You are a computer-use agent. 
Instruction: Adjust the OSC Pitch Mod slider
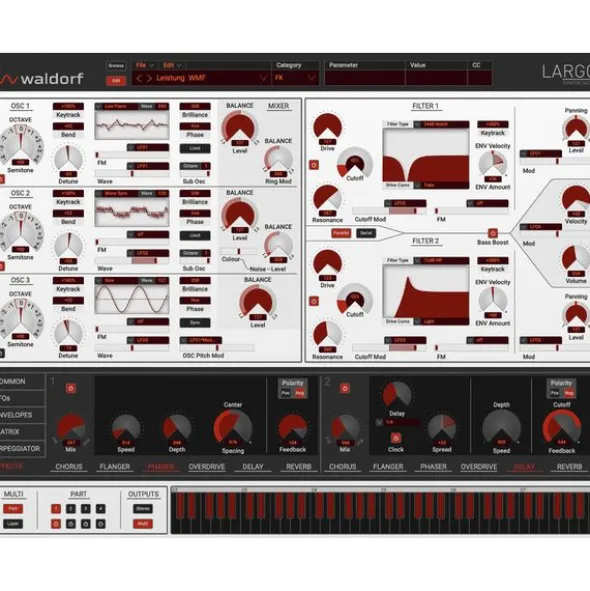point(217,348)
